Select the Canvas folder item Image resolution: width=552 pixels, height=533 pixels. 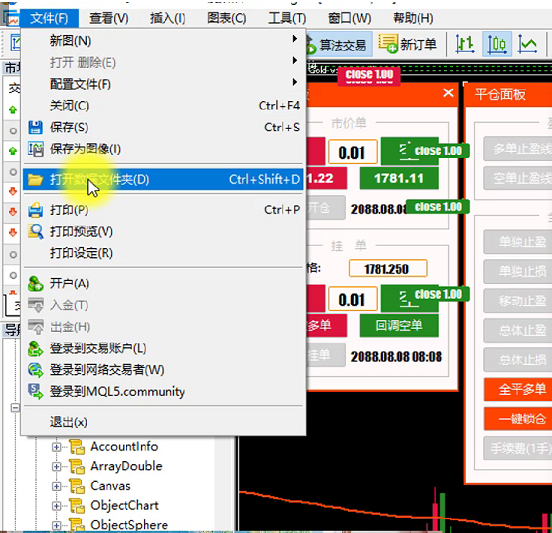tap(100, 486)
